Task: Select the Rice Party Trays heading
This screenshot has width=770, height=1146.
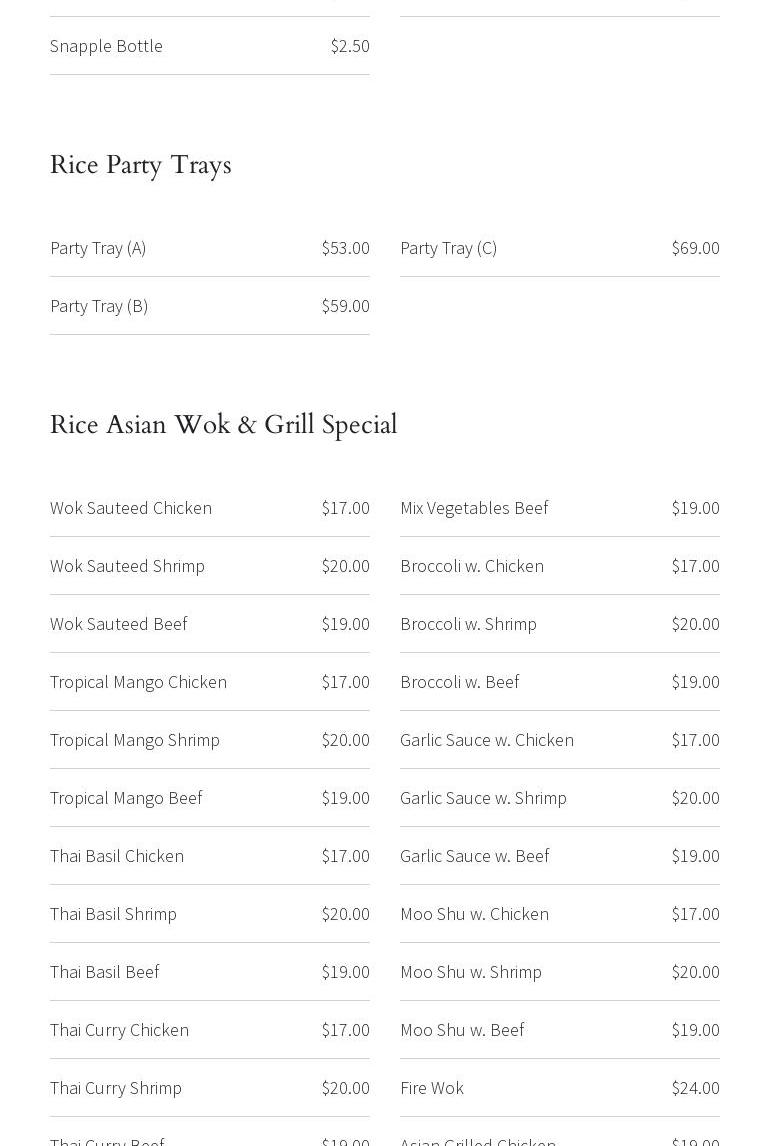Action: click(141, 165)
